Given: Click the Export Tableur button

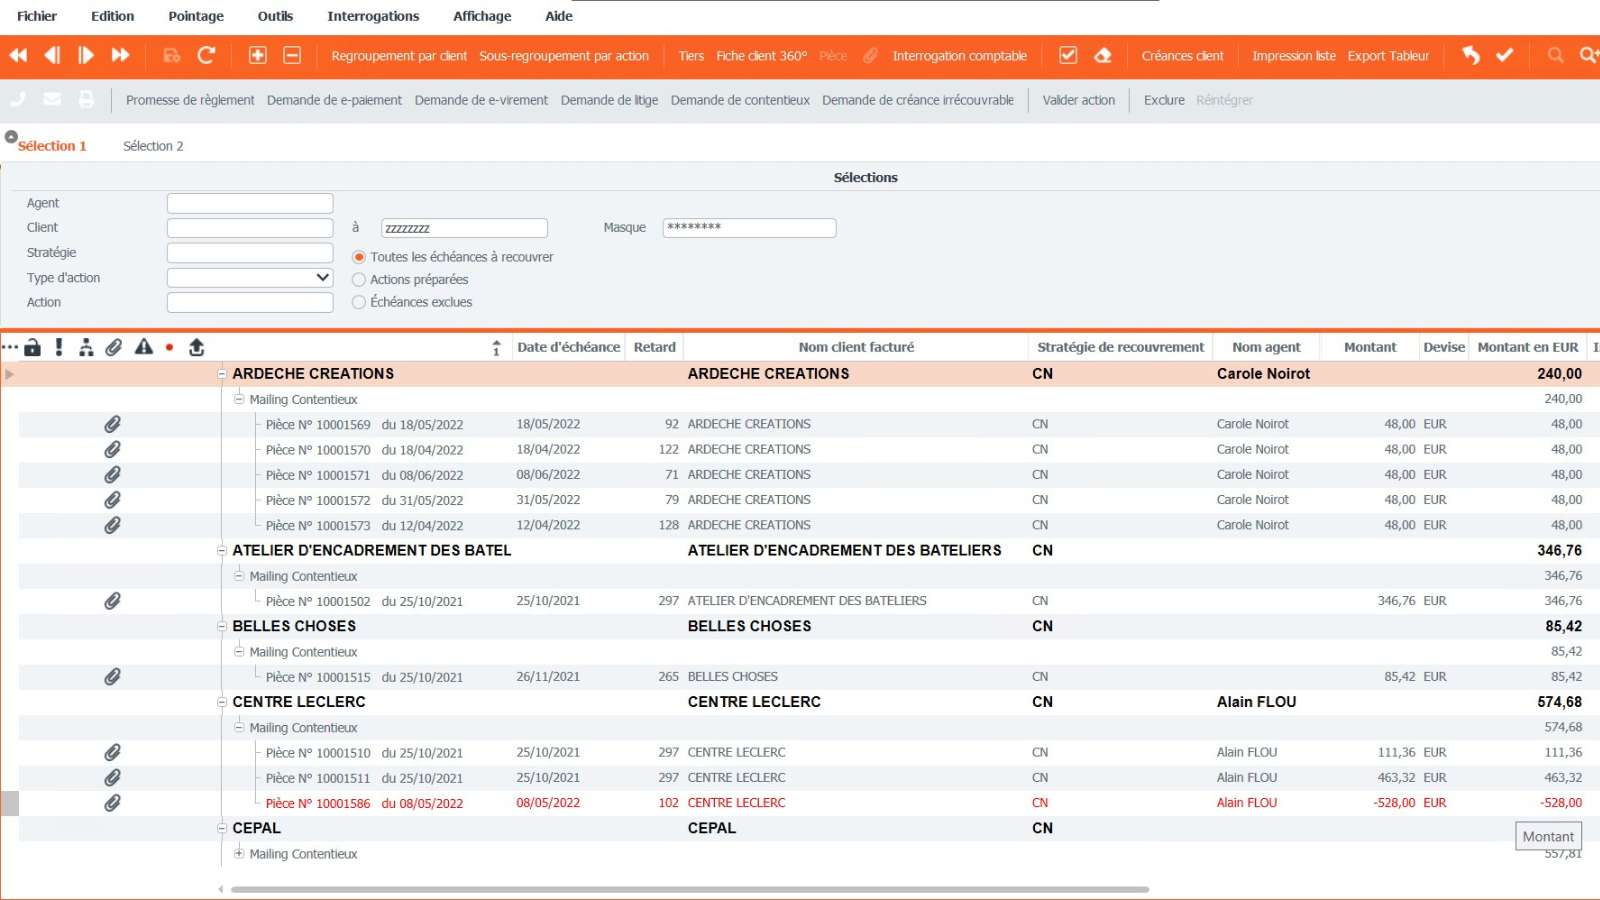Looking at the screenshot, I should (x=1389, y=56).
